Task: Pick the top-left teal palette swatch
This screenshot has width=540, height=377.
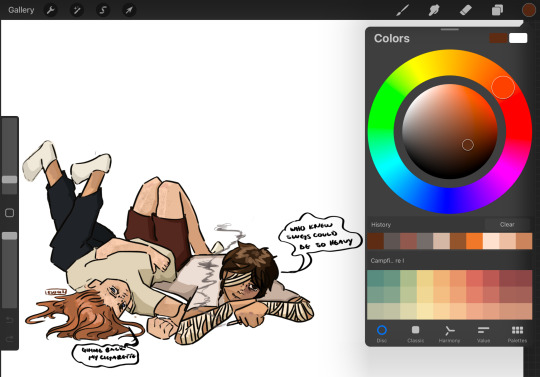Action: pos(375,279)
